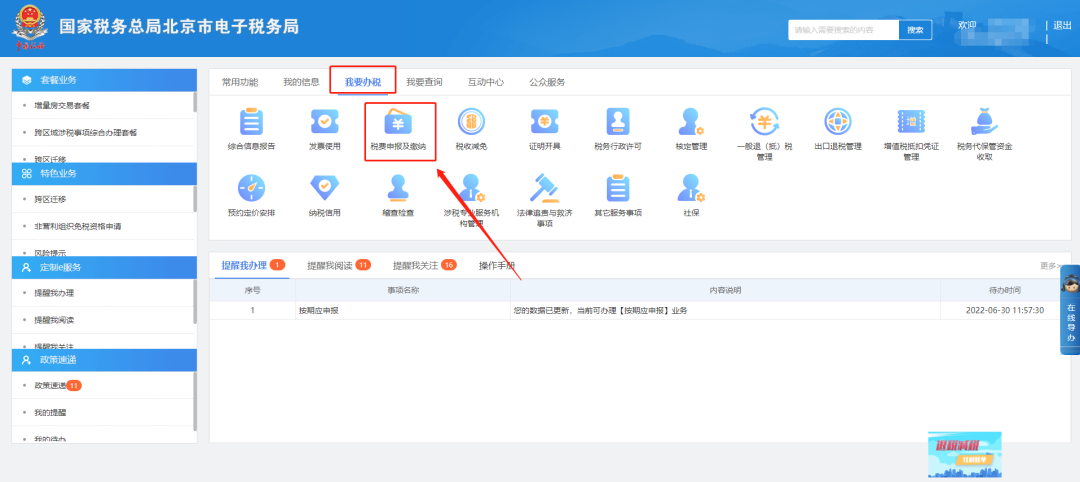Open 增值税抵扣凭证管理 icon

[x=911, y=122]
